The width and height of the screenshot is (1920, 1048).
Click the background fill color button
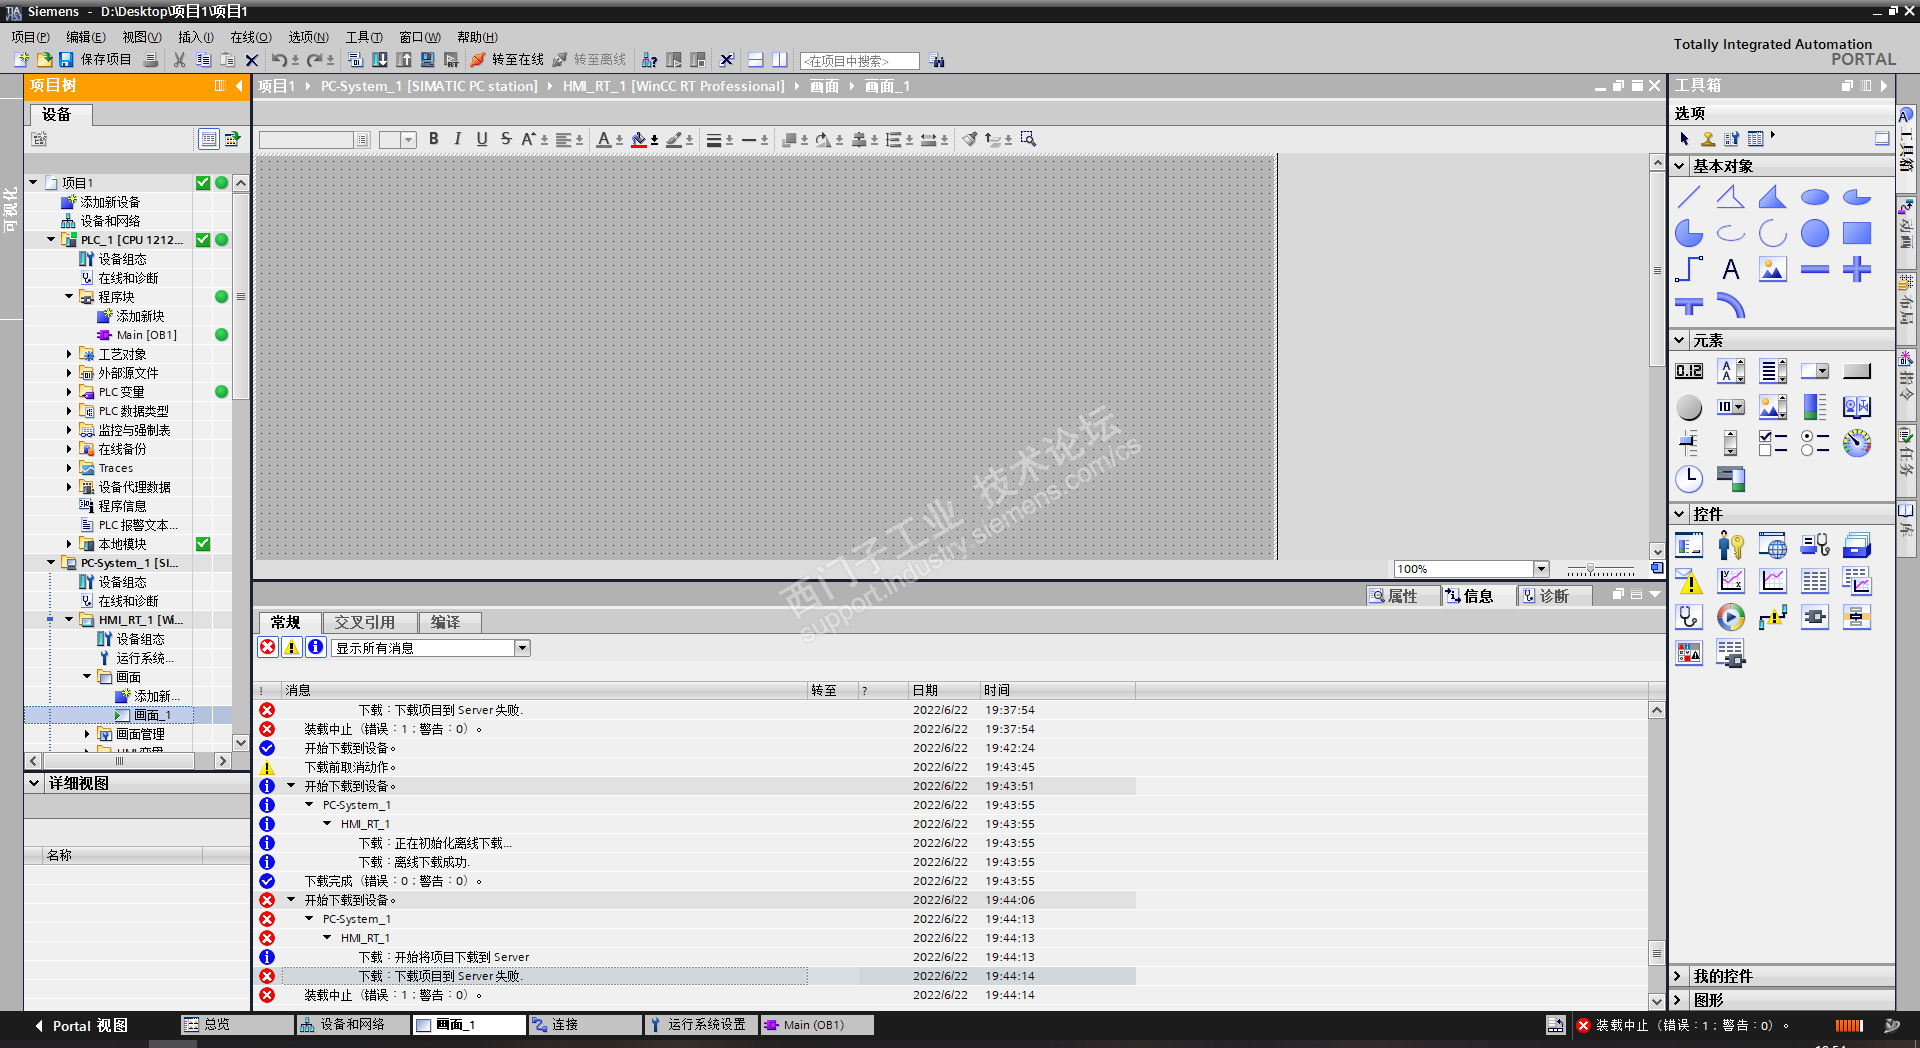pyautogui.click(x=639, y=139)
